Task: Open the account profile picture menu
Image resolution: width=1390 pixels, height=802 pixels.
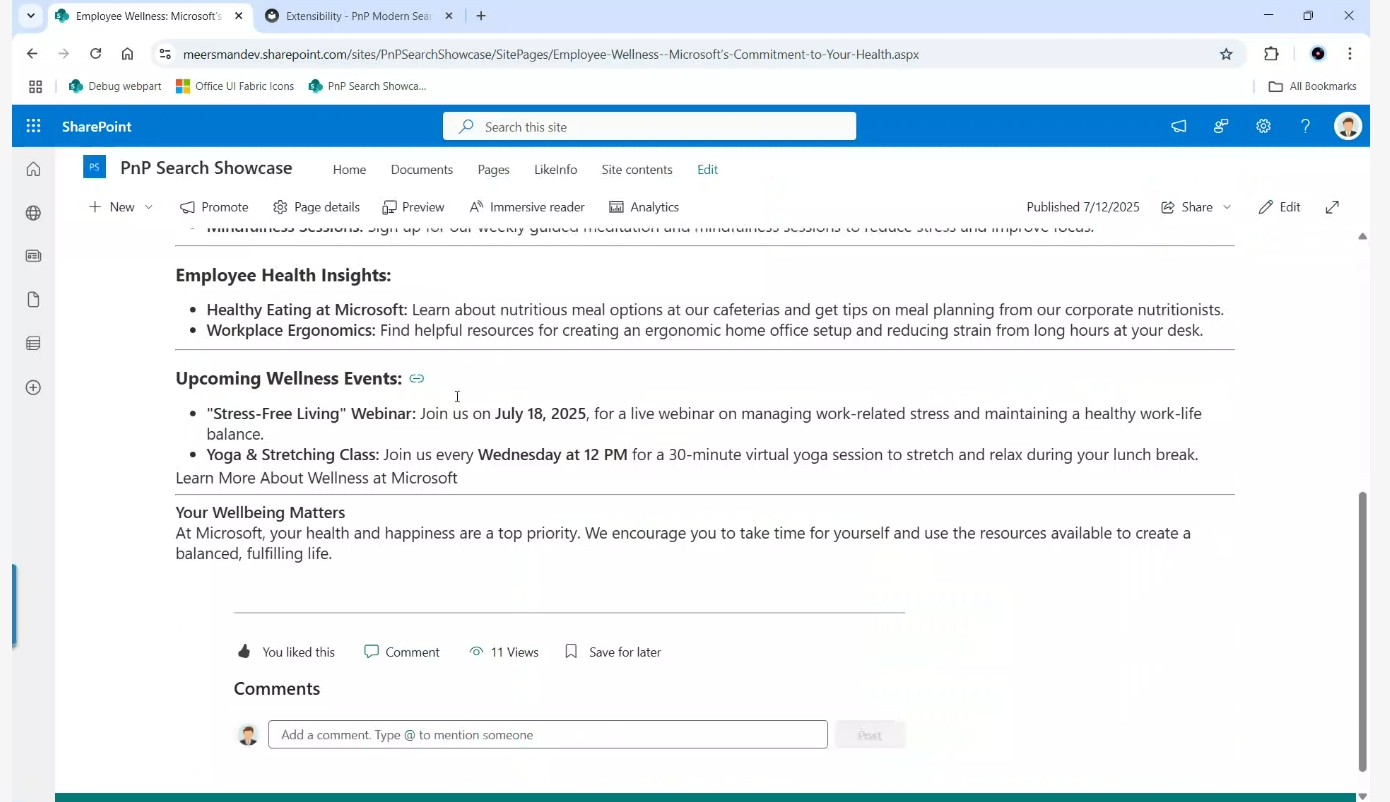Action: 1348,126
